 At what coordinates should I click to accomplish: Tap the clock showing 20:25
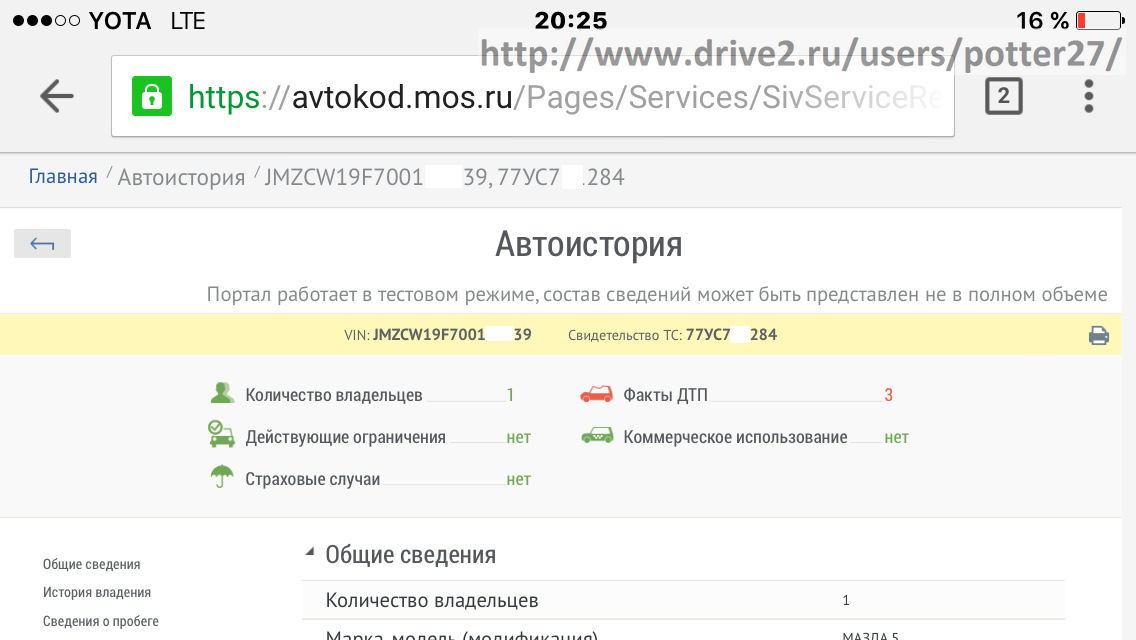pyautogui.click(x=571, y=20)
